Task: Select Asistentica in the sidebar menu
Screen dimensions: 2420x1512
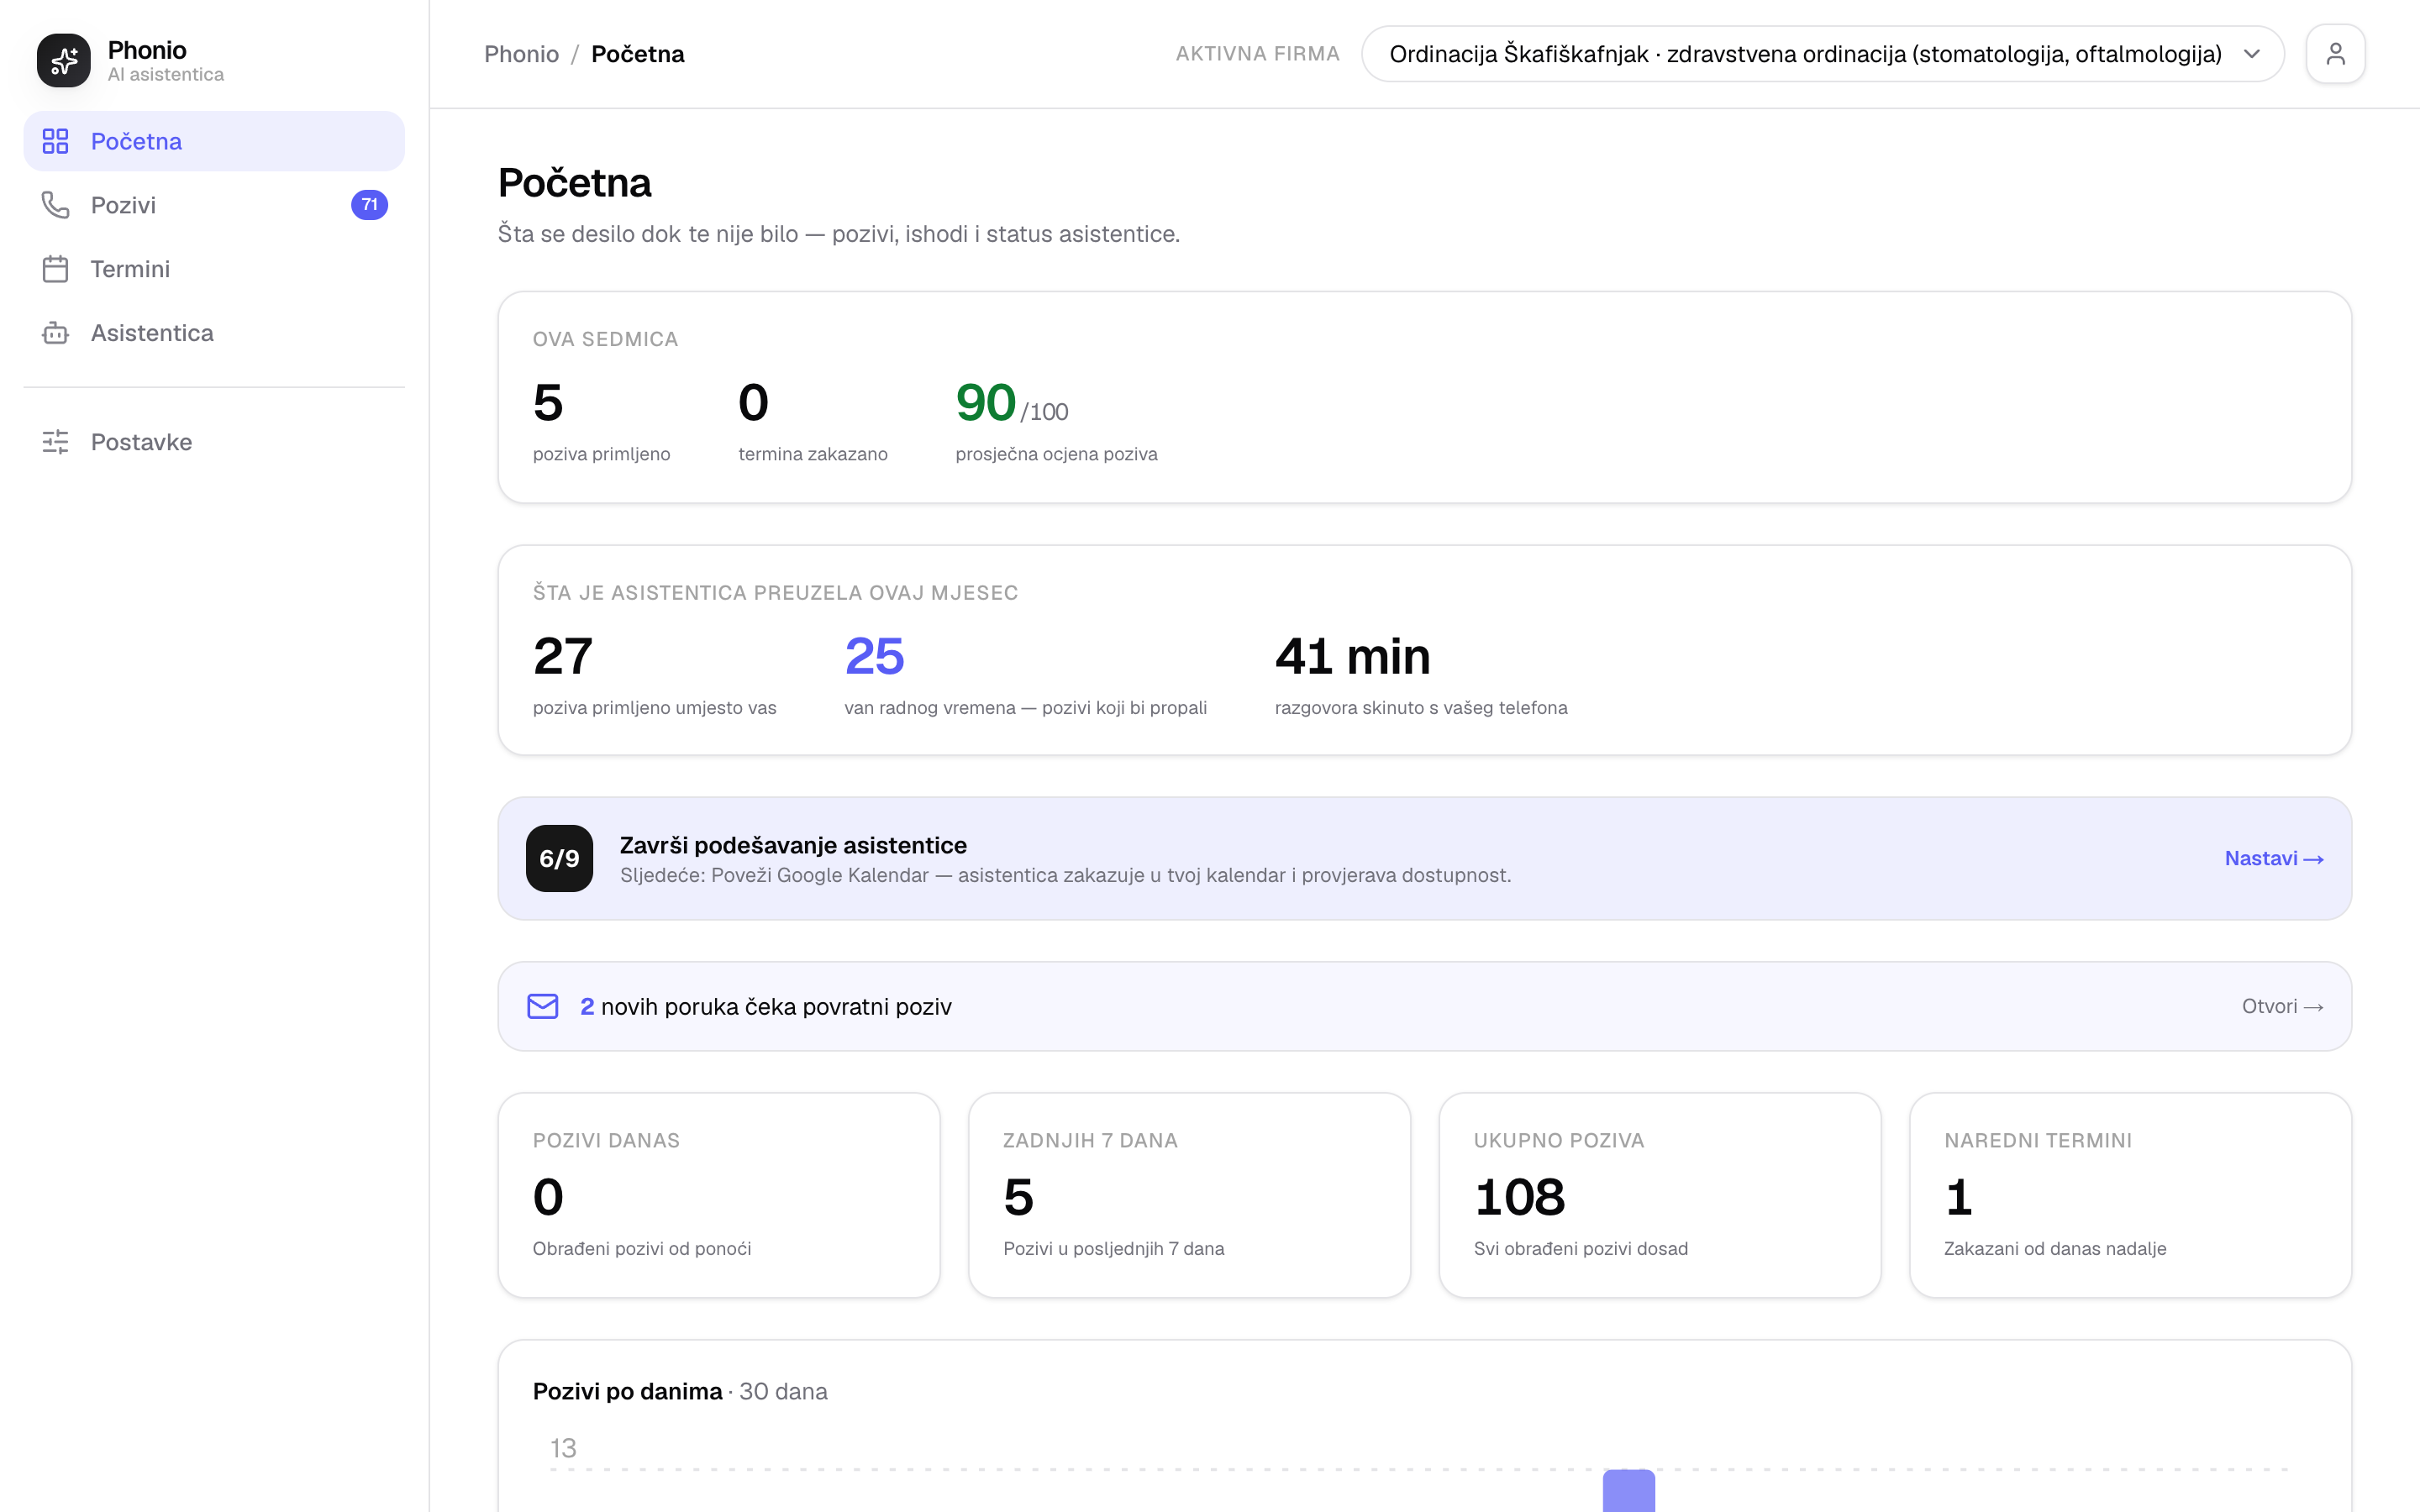Action: pyautogui.click(x=214, y=333)
